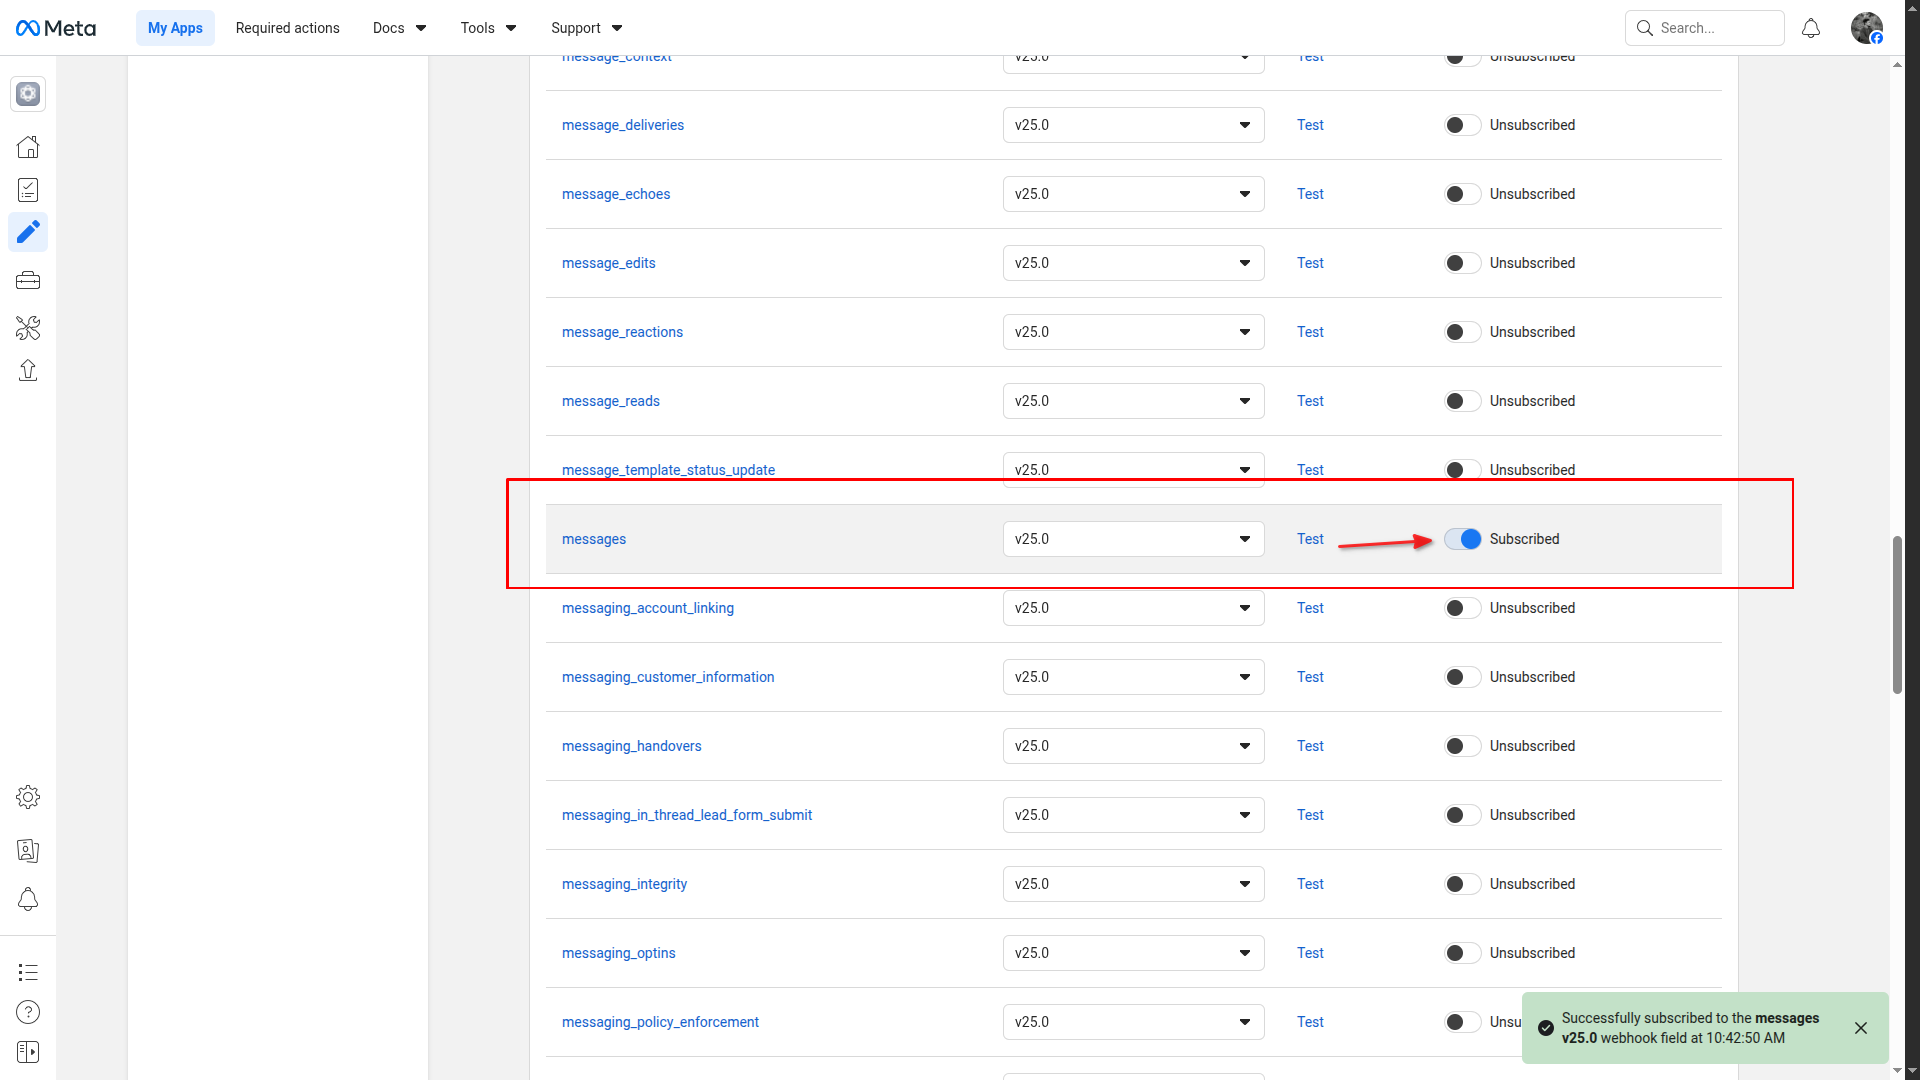
Task: Open the Docs menu
Action: (399, 28)
